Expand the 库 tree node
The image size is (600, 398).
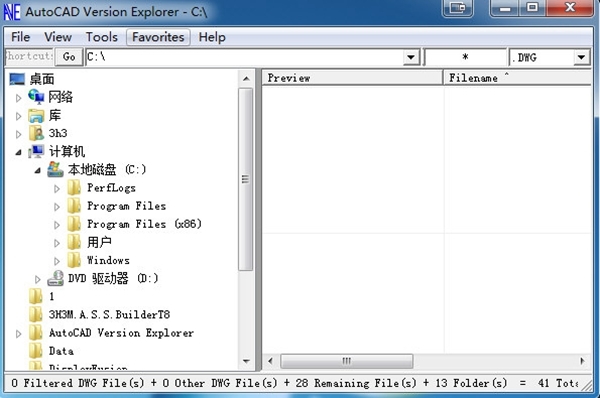tap(18, 116)
